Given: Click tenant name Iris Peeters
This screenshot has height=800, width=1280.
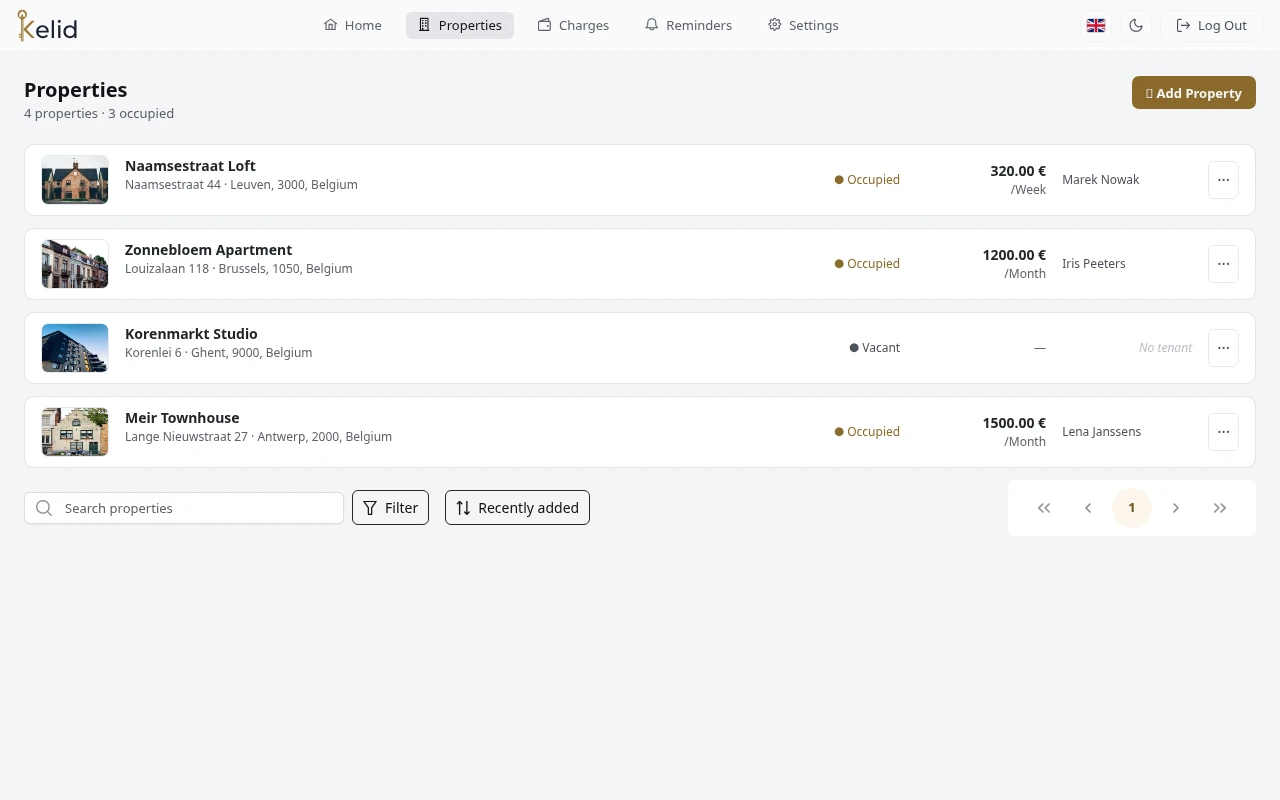Looking at the screenshot, I should click(1093, 264).
